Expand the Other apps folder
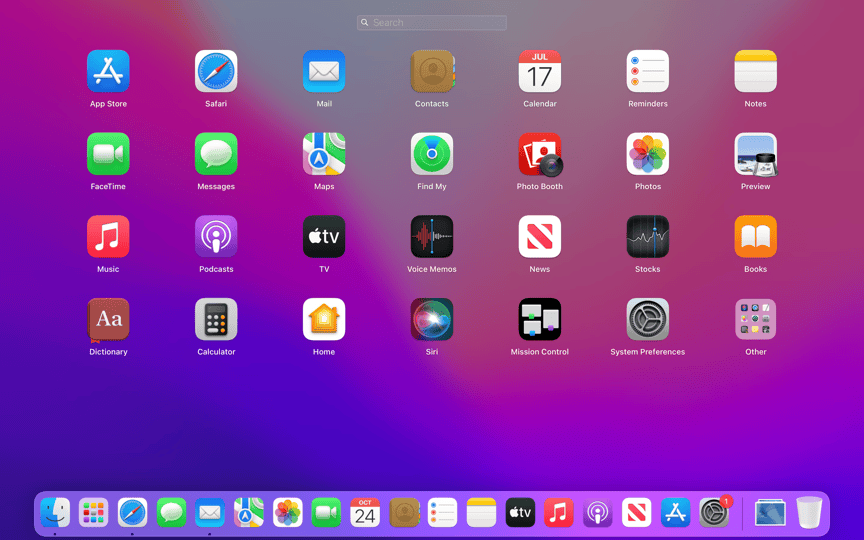864x540 pixels. tap(755, 320)
